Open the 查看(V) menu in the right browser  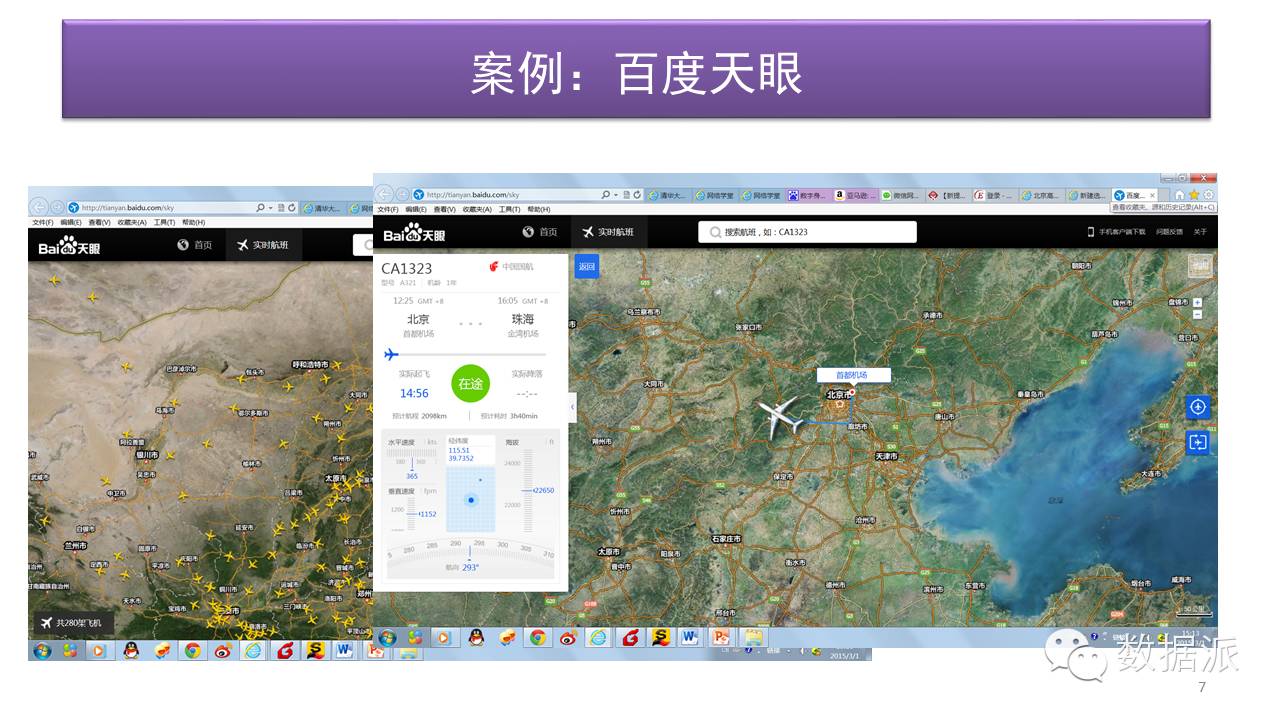tap(444, 210)
